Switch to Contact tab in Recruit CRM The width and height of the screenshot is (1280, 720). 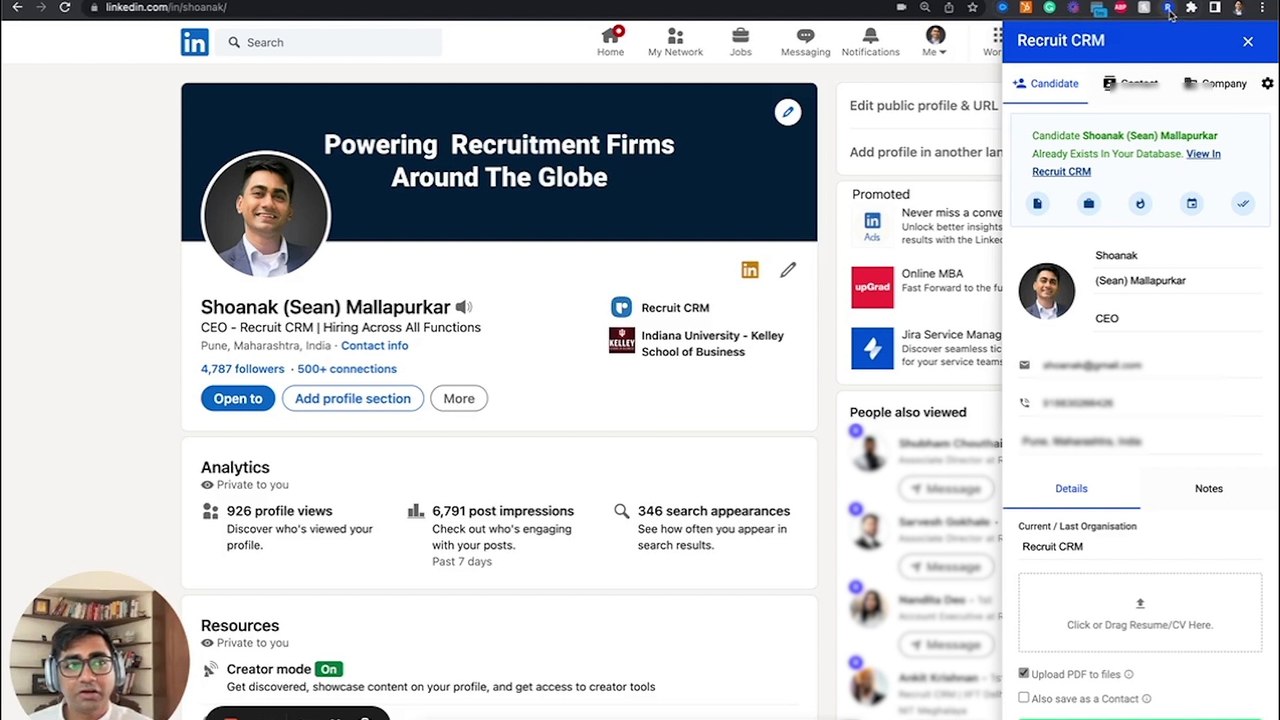click(1130, 84)
